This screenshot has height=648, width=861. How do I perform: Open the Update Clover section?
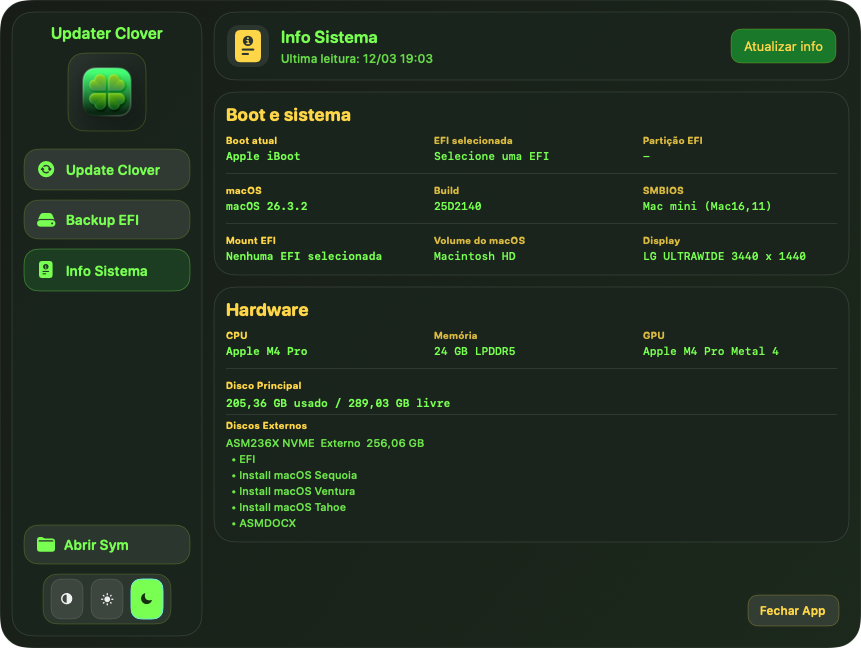click(x=107, y=170)
